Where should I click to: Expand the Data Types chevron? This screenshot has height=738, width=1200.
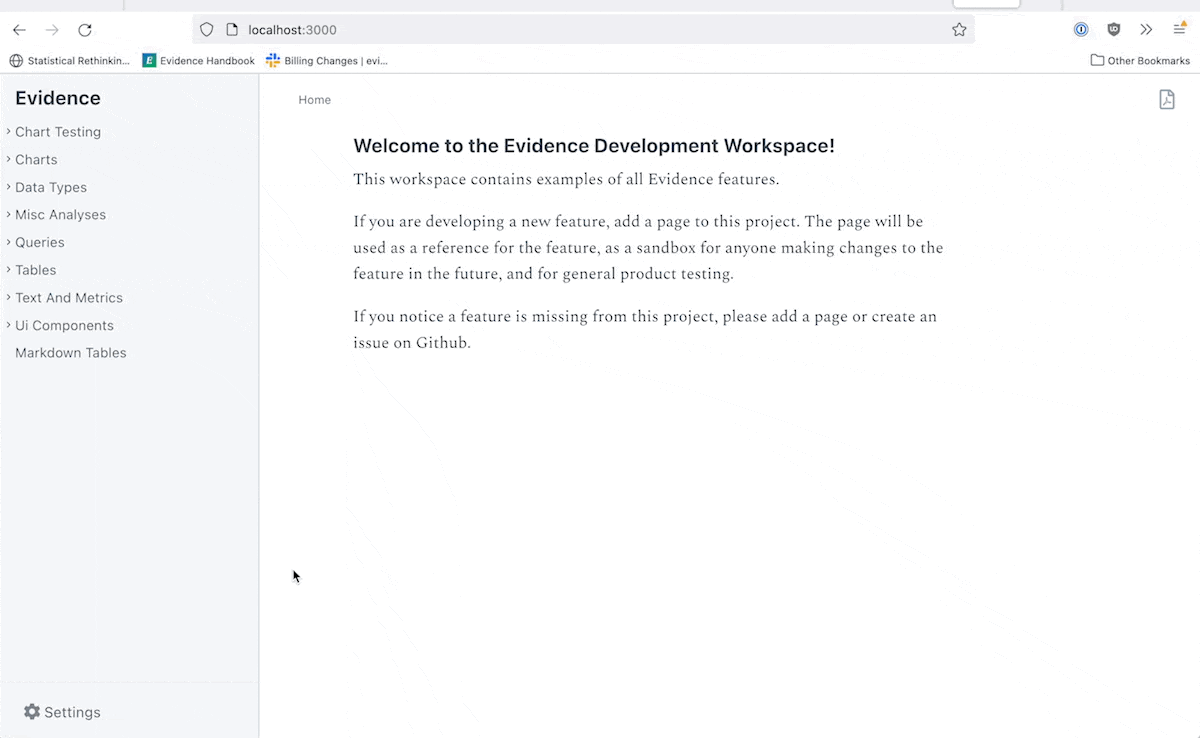(8, 187)
